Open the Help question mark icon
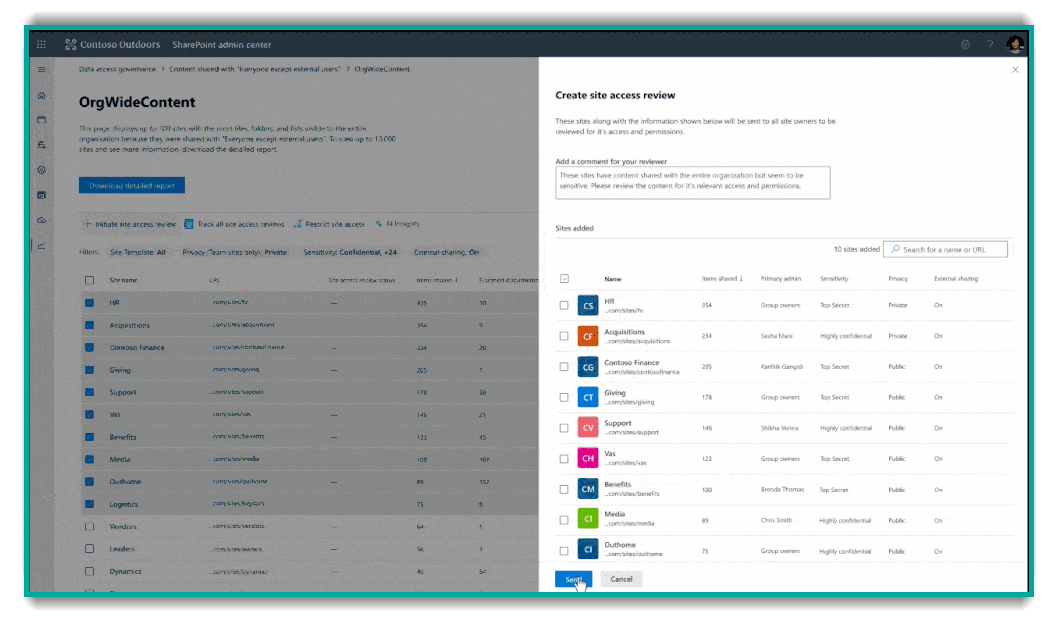 (989, 44)
